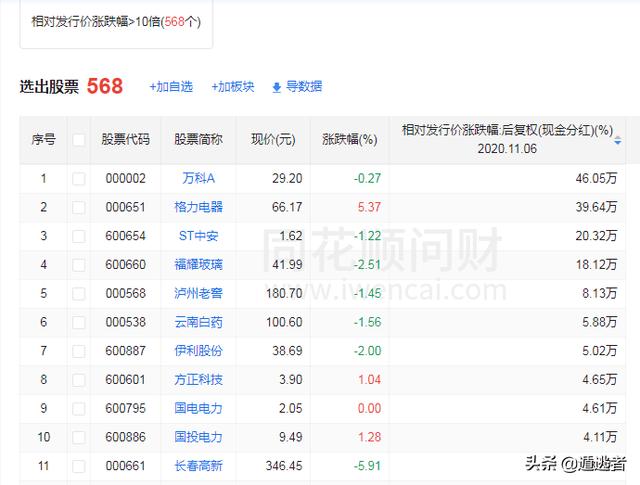Open stock link 国电电力
The height and width of the screenshot is (485, 640).
[x=198, y=408]
